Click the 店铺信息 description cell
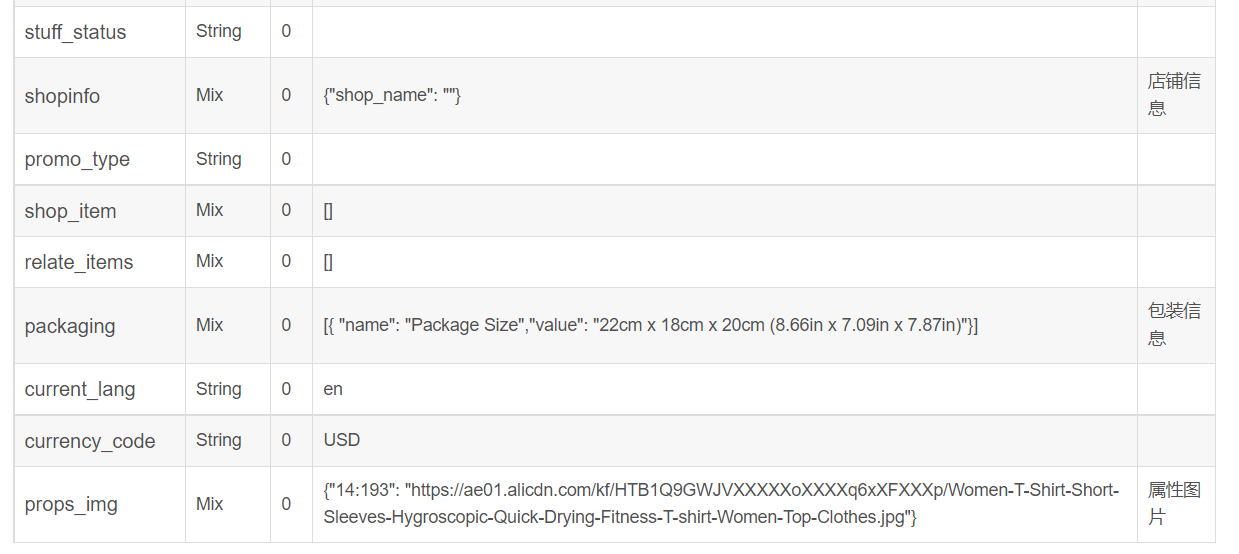Screen dimensions: 1239x554 click(1173, 95)
